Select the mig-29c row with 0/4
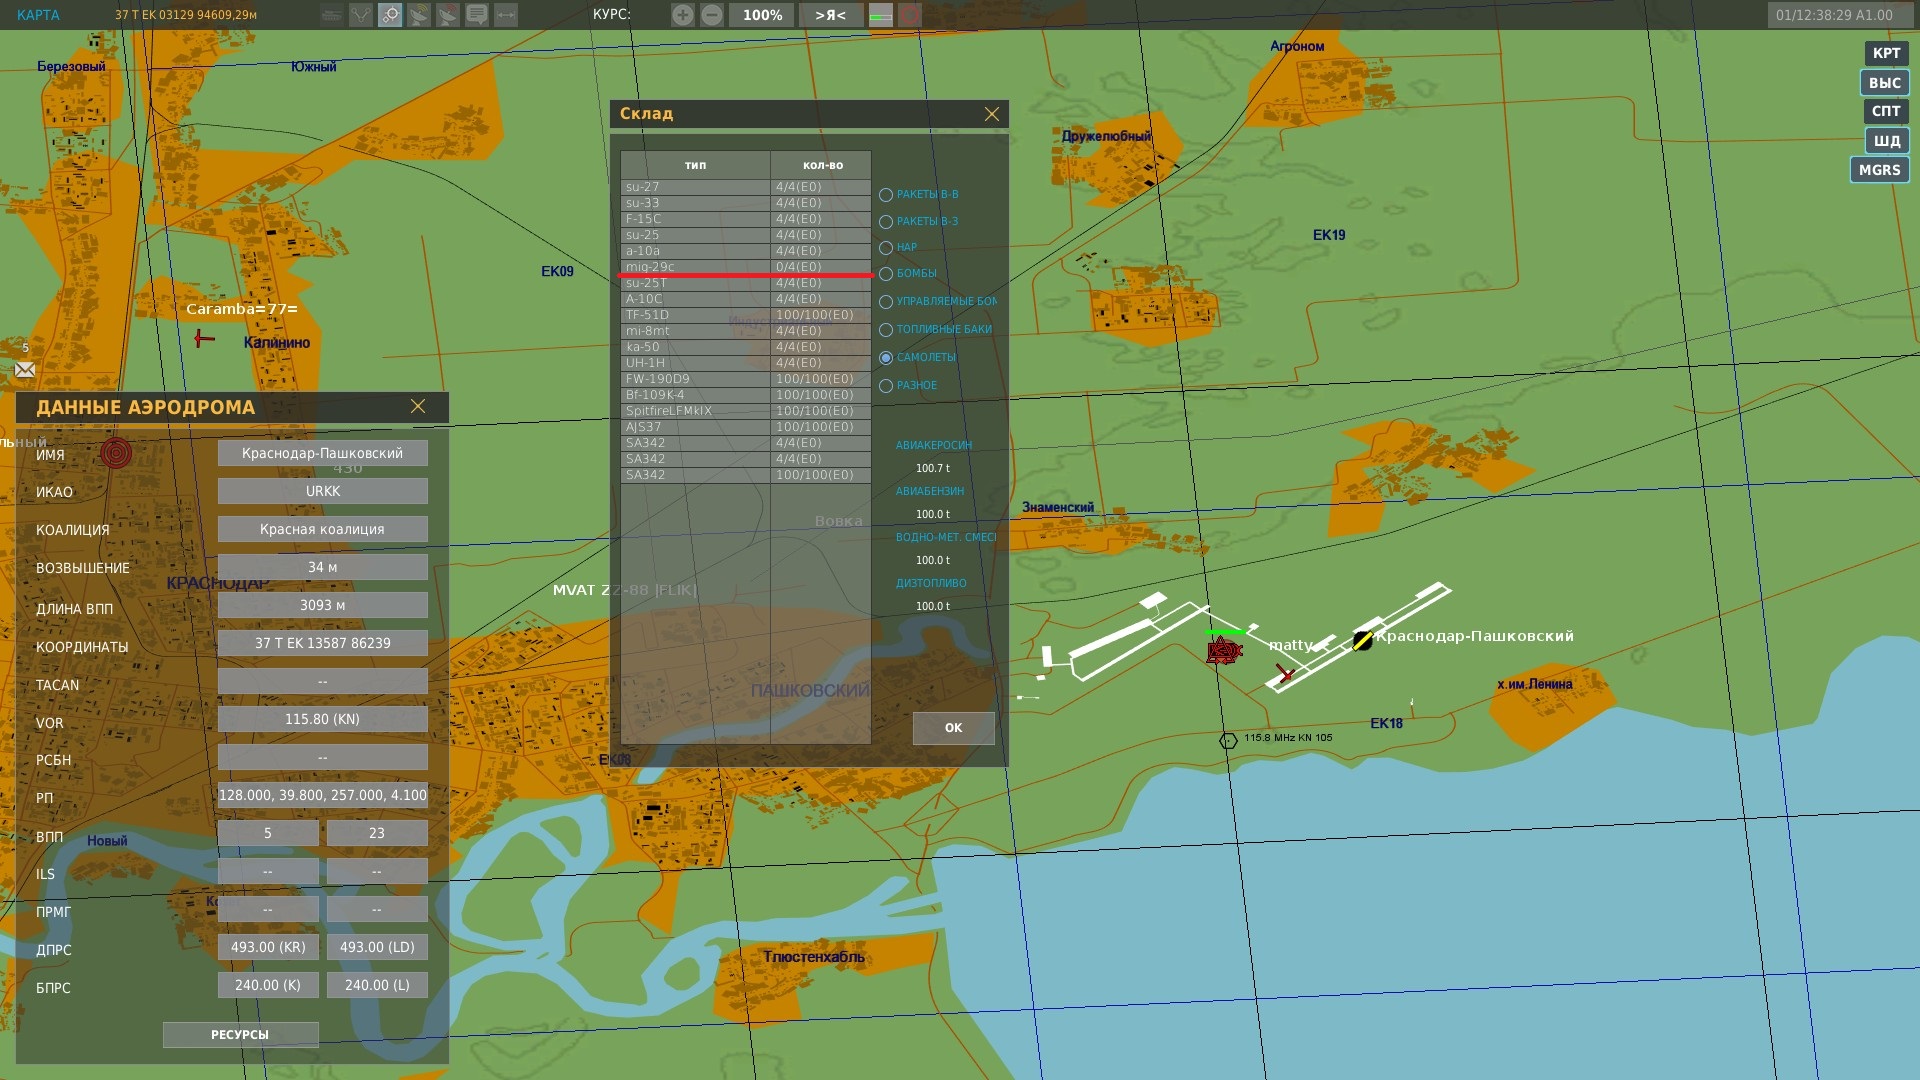 746,267
